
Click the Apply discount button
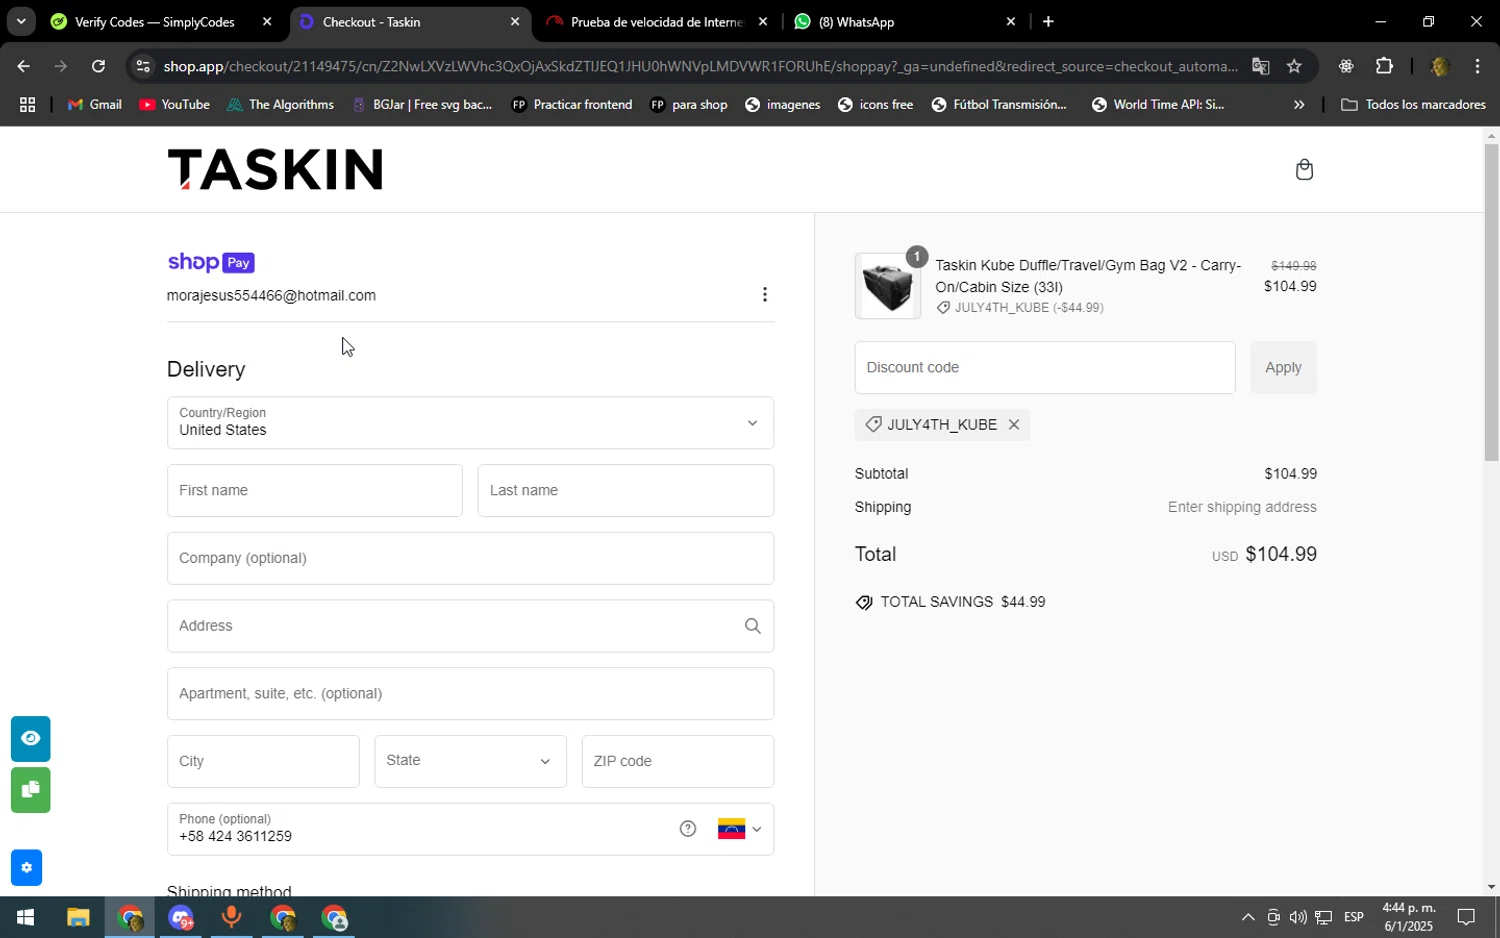1283,368
